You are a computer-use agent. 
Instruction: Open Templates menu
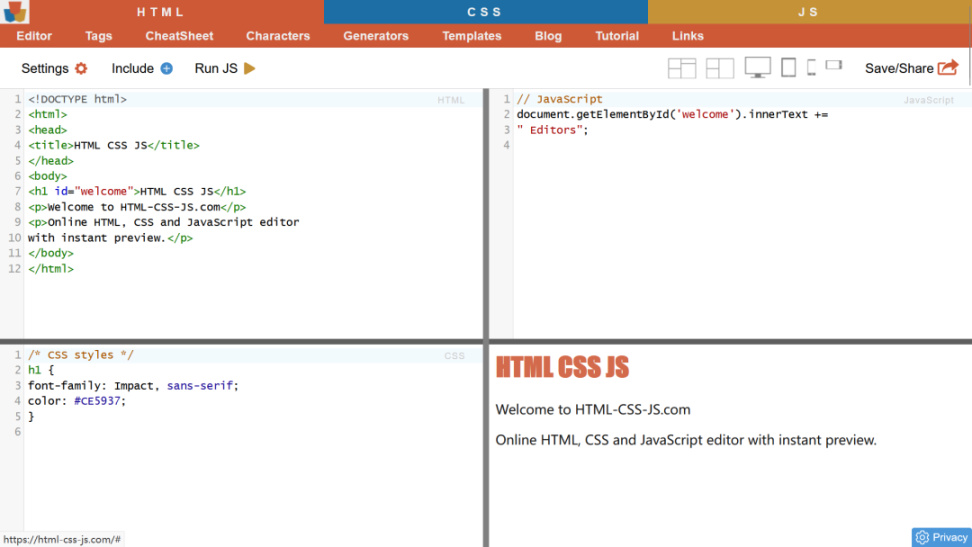pos(472,36)
